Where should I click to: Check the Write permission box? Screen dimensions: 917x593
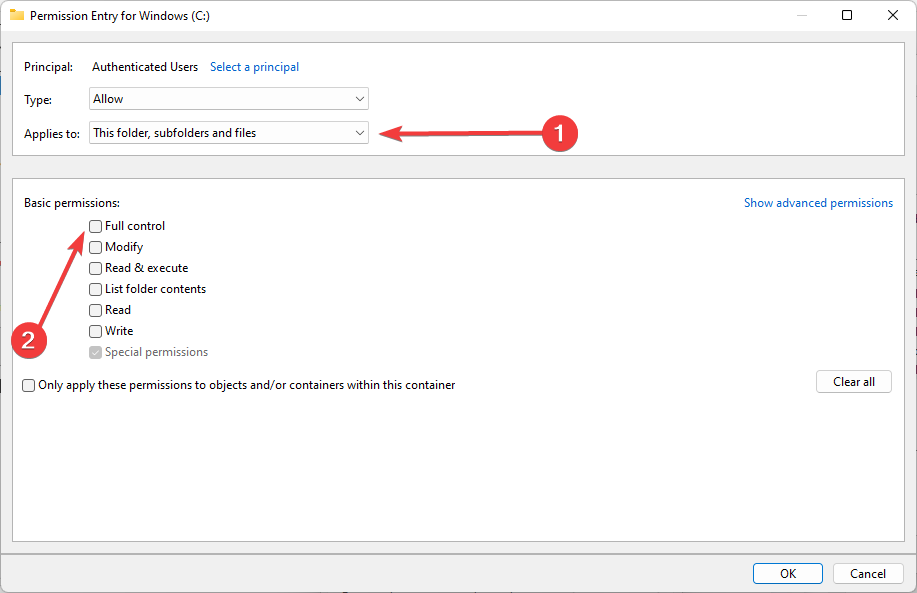tap(95, 332)
